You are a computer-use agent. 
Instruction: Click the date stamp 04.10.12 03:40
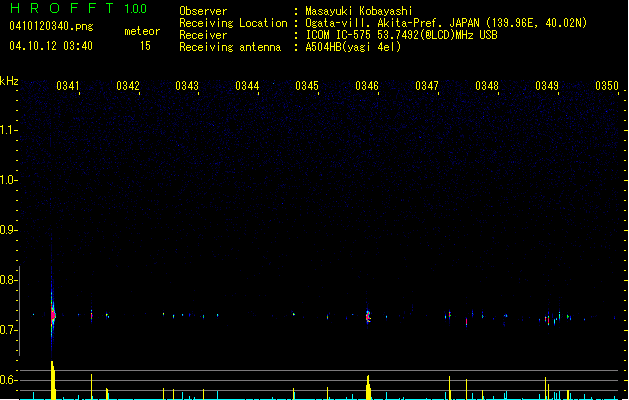(x=51, y=46)
